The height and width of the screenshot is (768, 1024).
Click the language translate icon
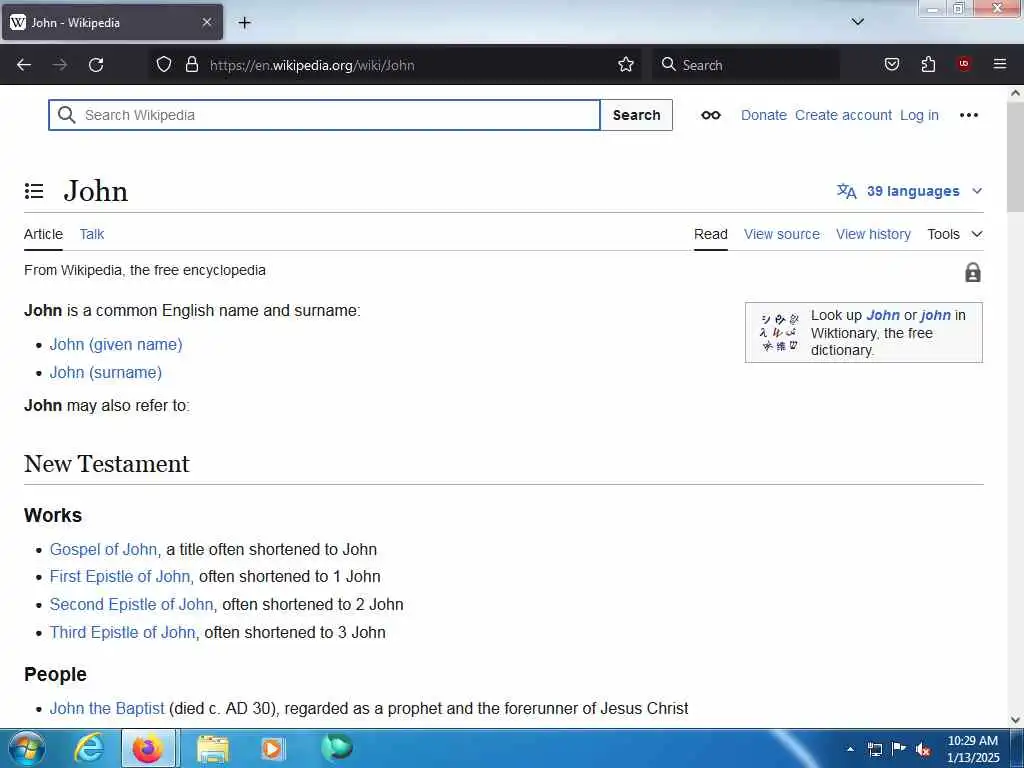pos(846,191)
